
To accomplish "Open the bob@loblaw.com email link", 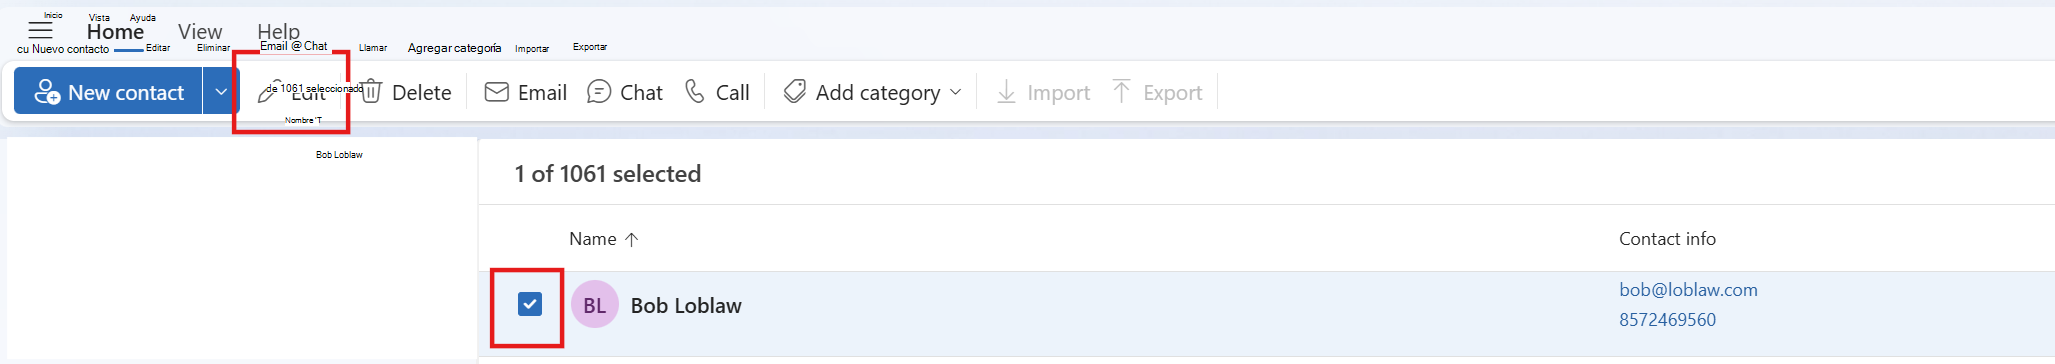I will [x=1688, y=290].
